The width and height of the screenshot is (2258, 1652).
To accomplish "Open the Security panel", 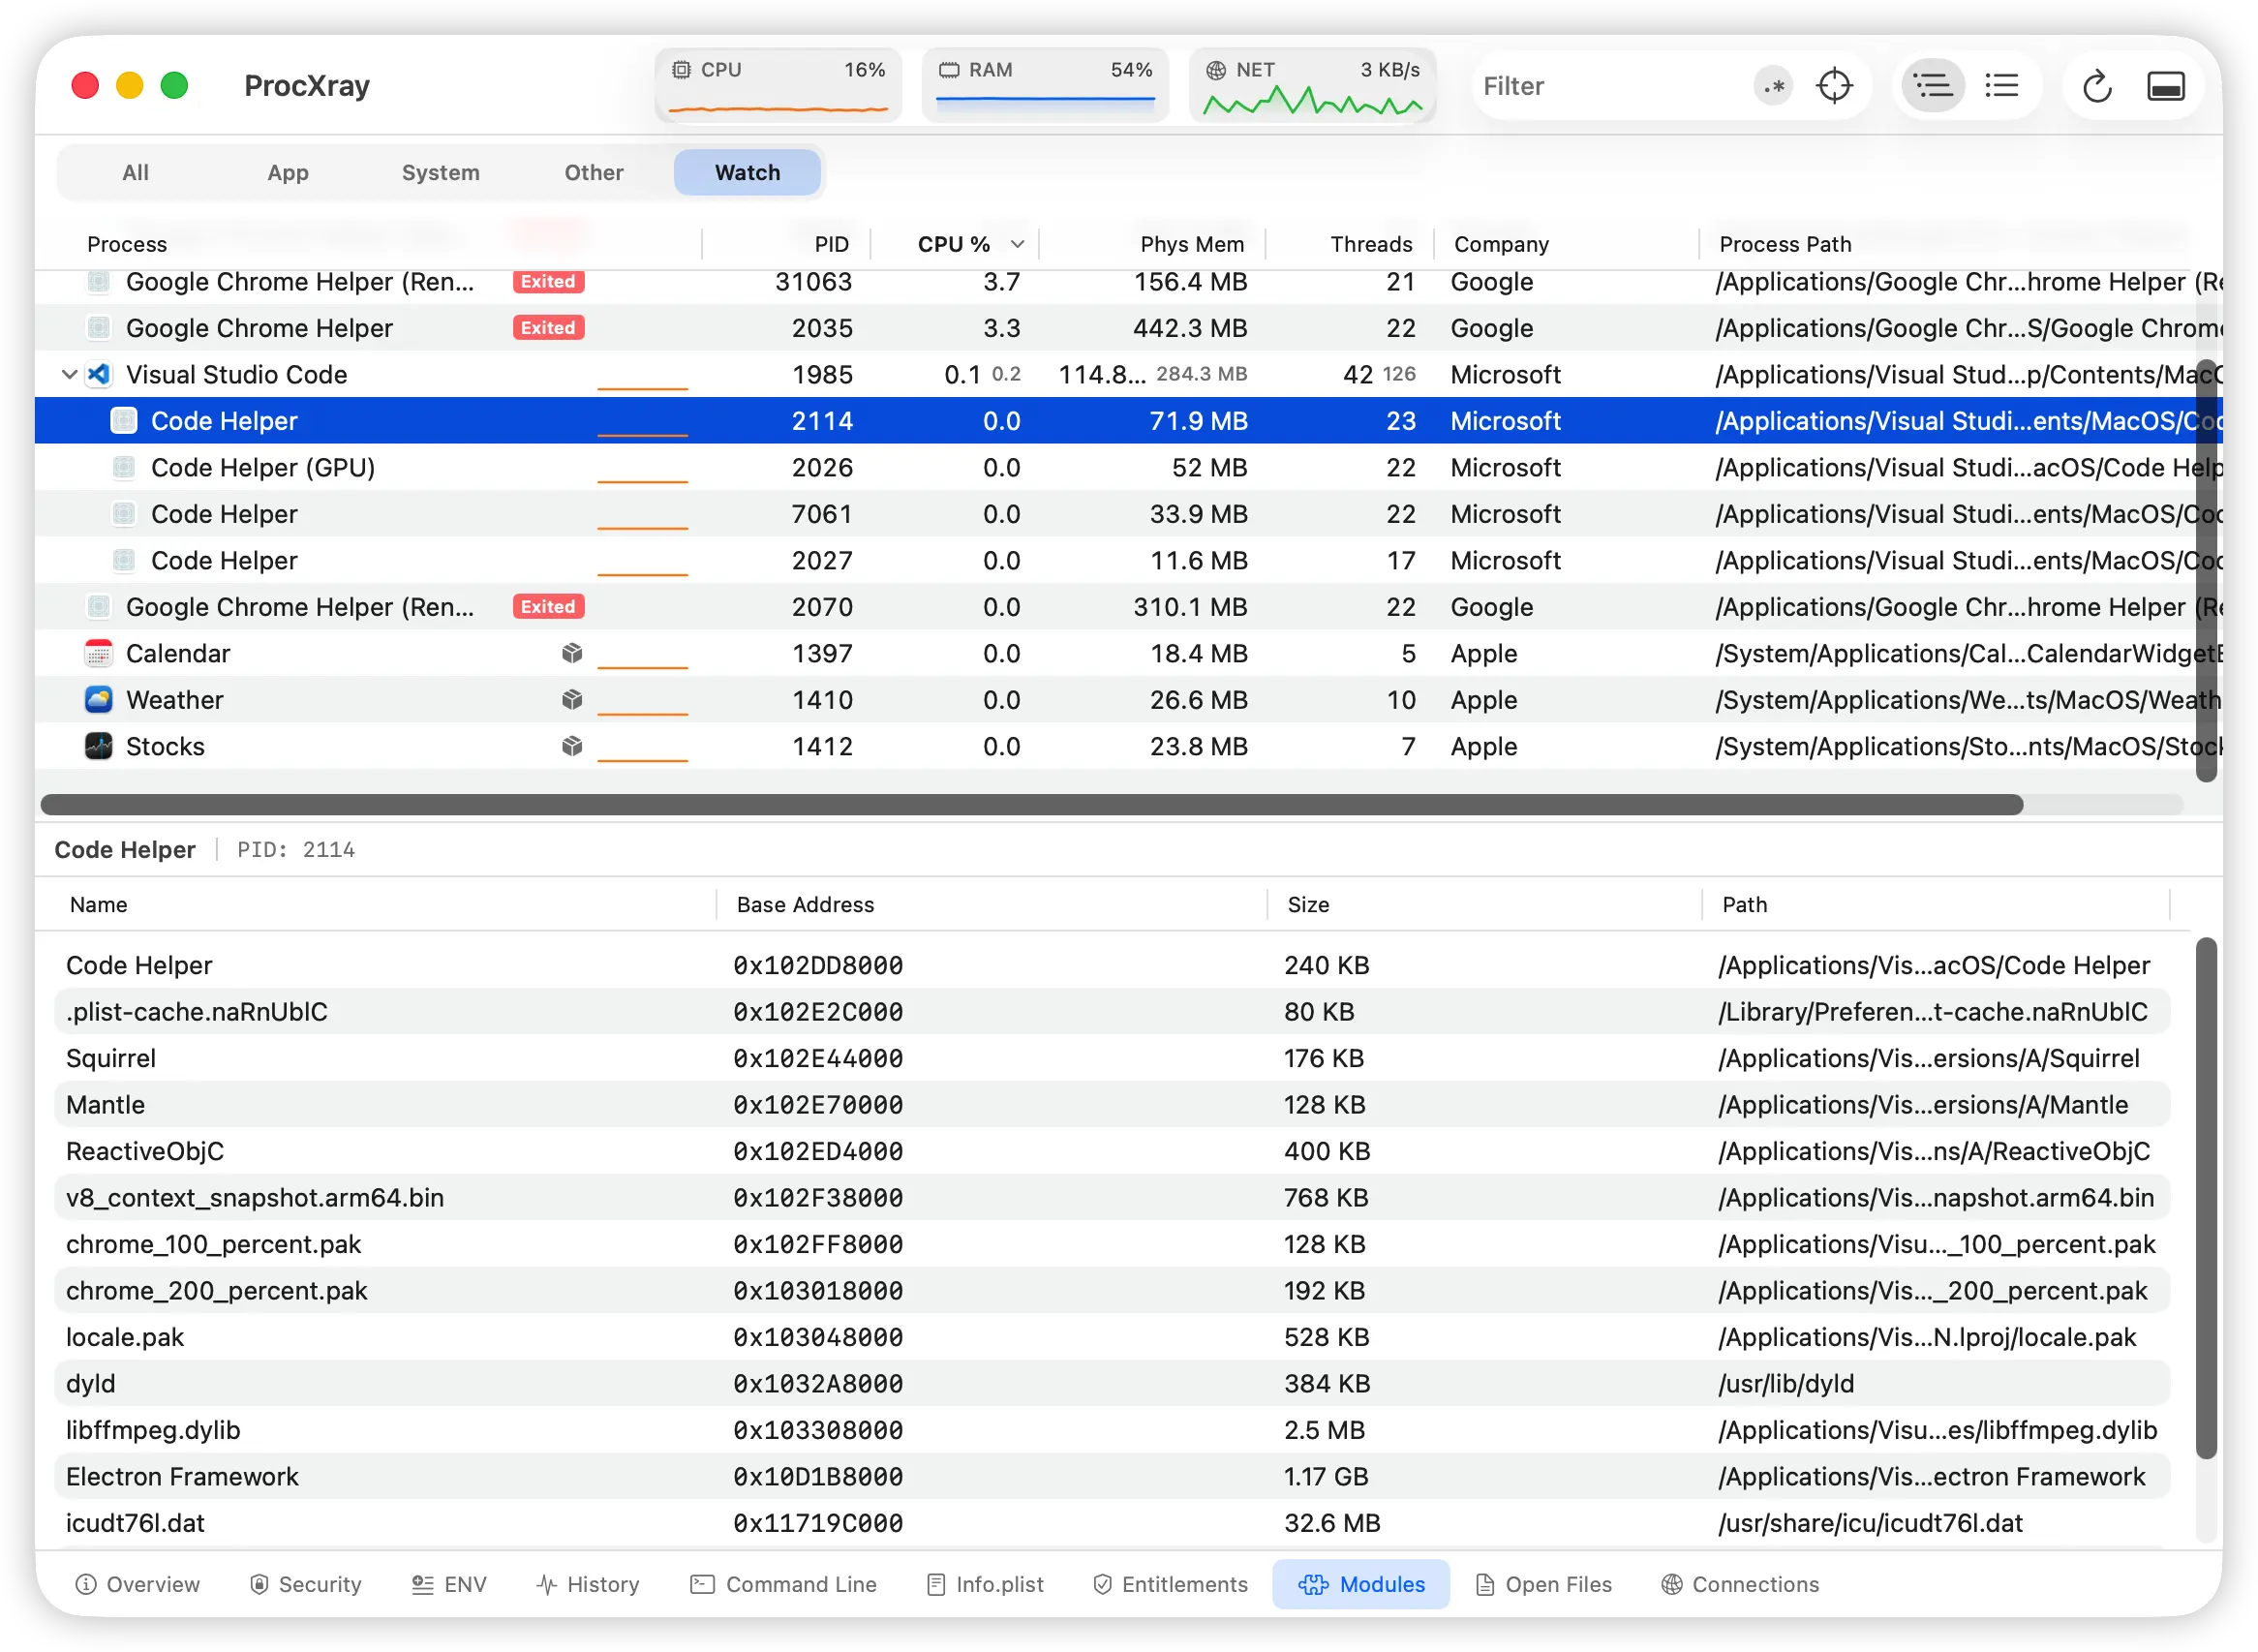I will point(305,1584).
